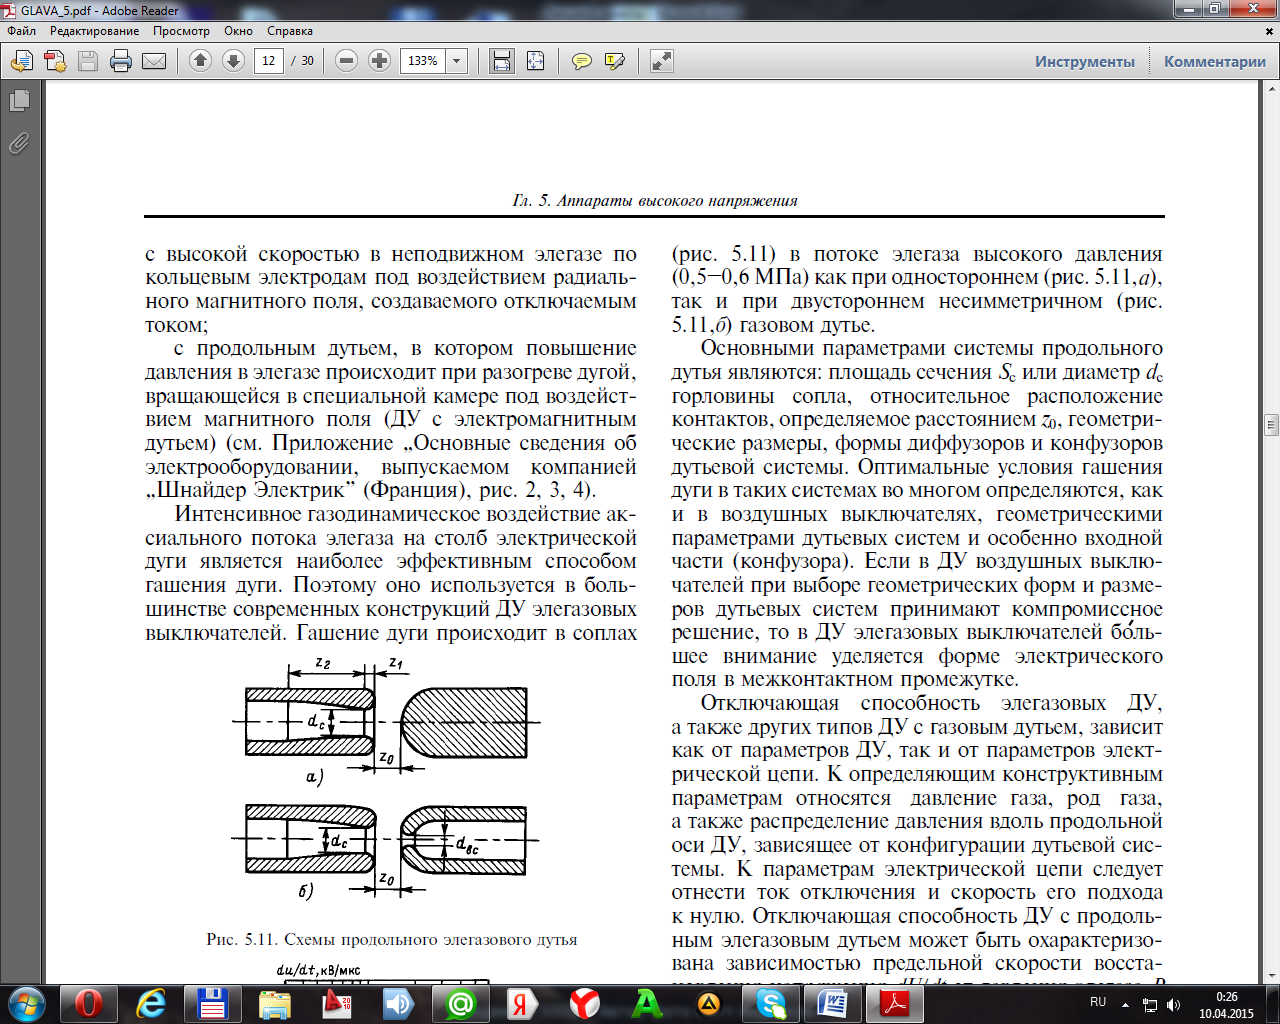Click the blue speaker taskbar app icon
The height and width of the screenshot is (1024, 1280).
click(x=398, y=1004)
